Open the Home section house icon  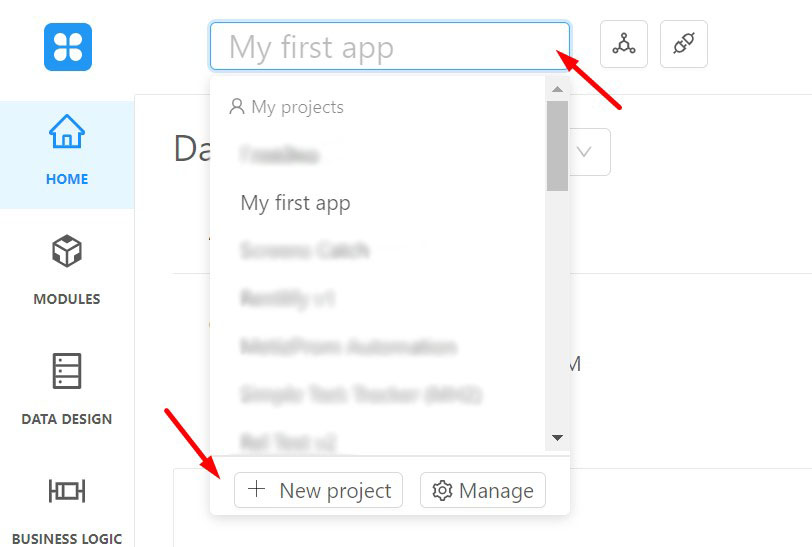(x=67, y=132)
